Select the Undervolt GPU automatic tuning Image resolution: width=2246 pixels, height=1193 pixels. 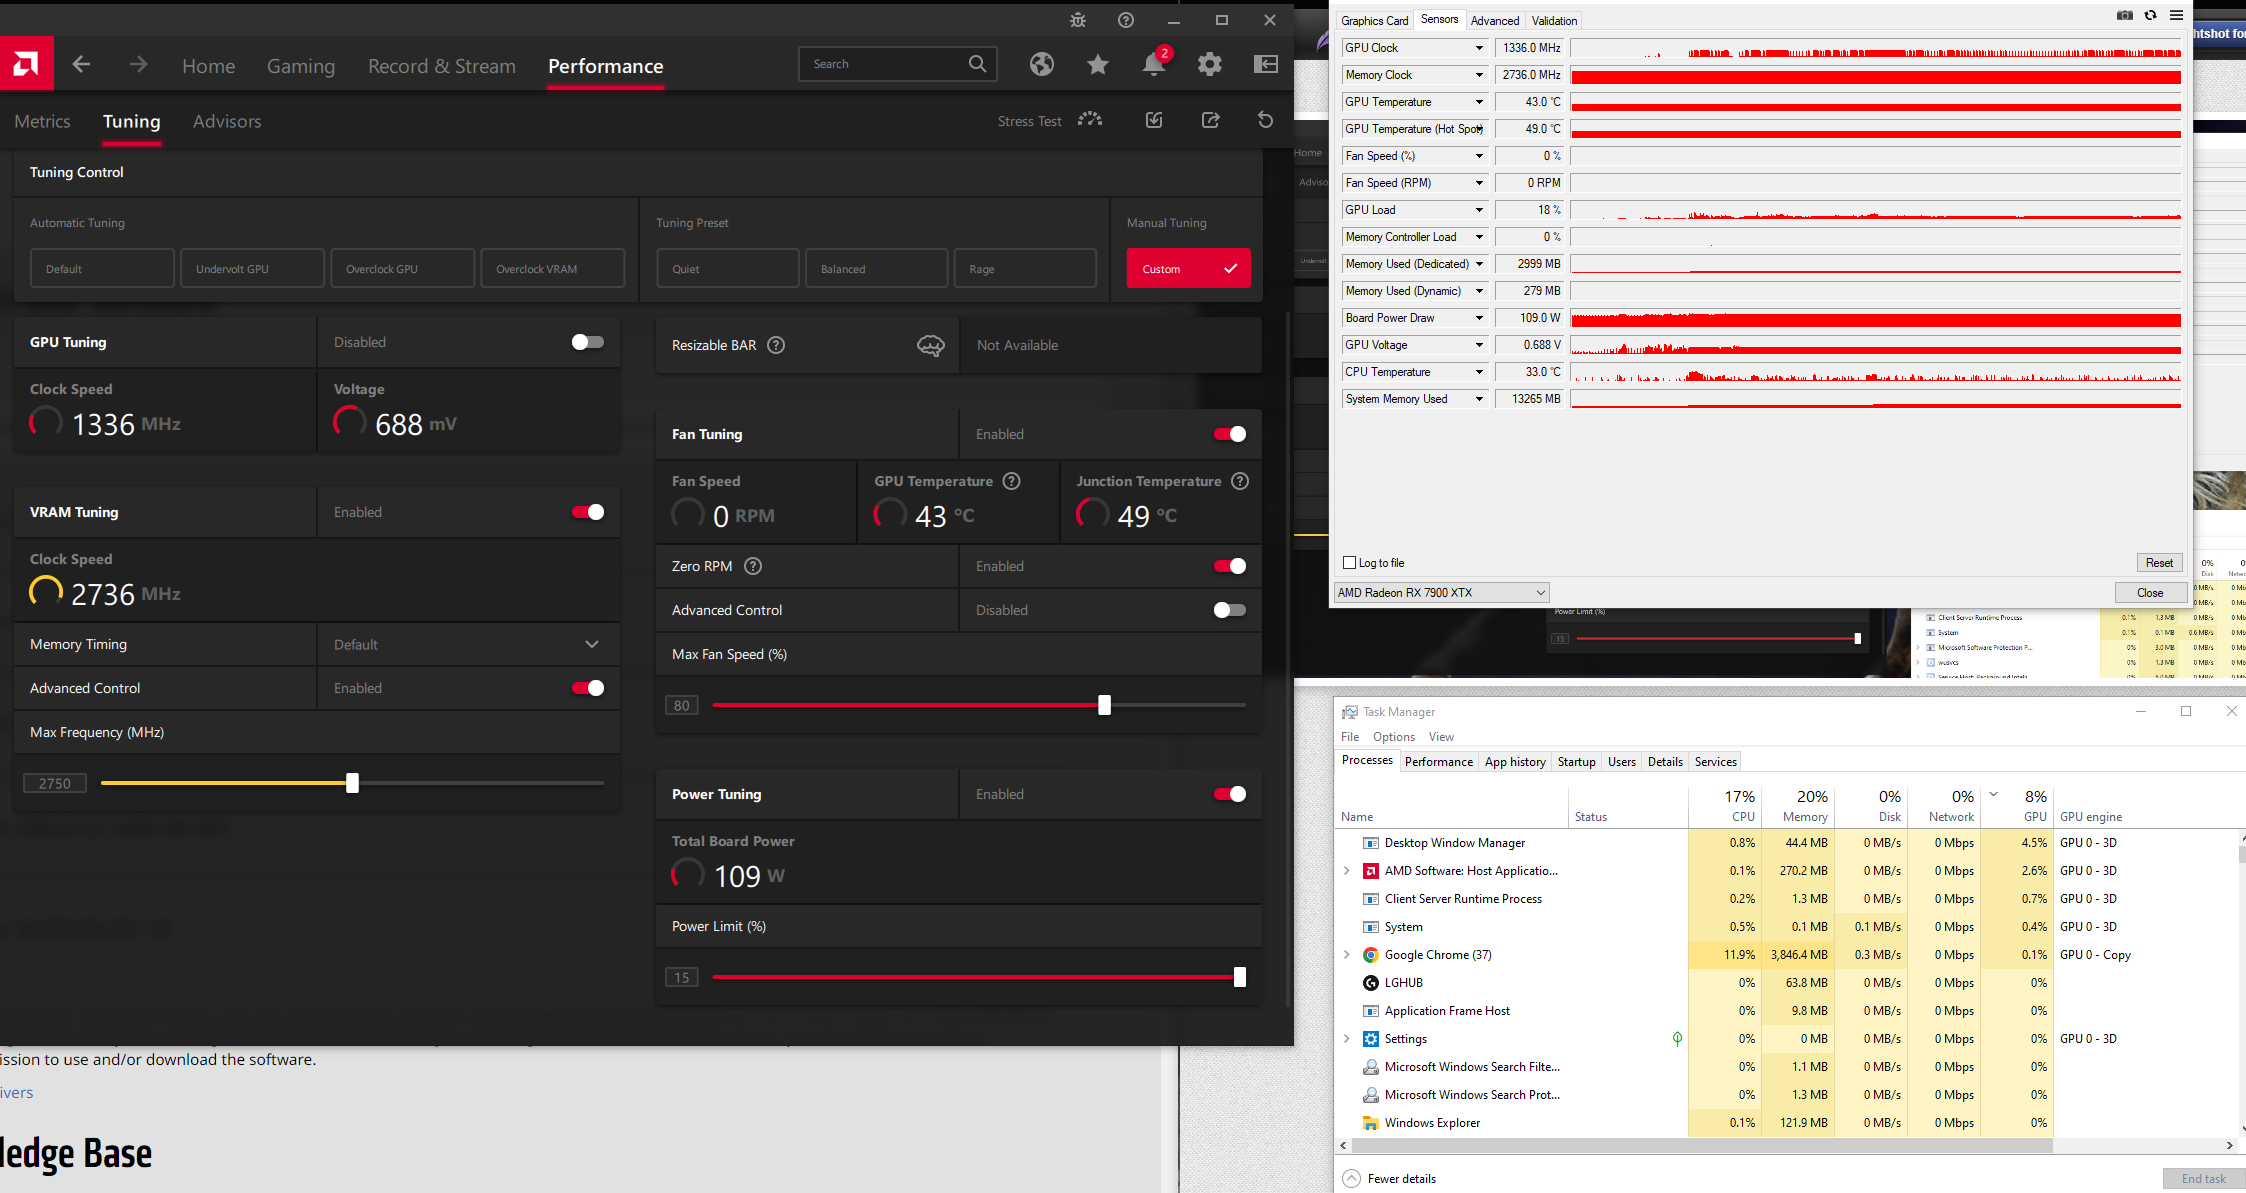coord(252,268)
